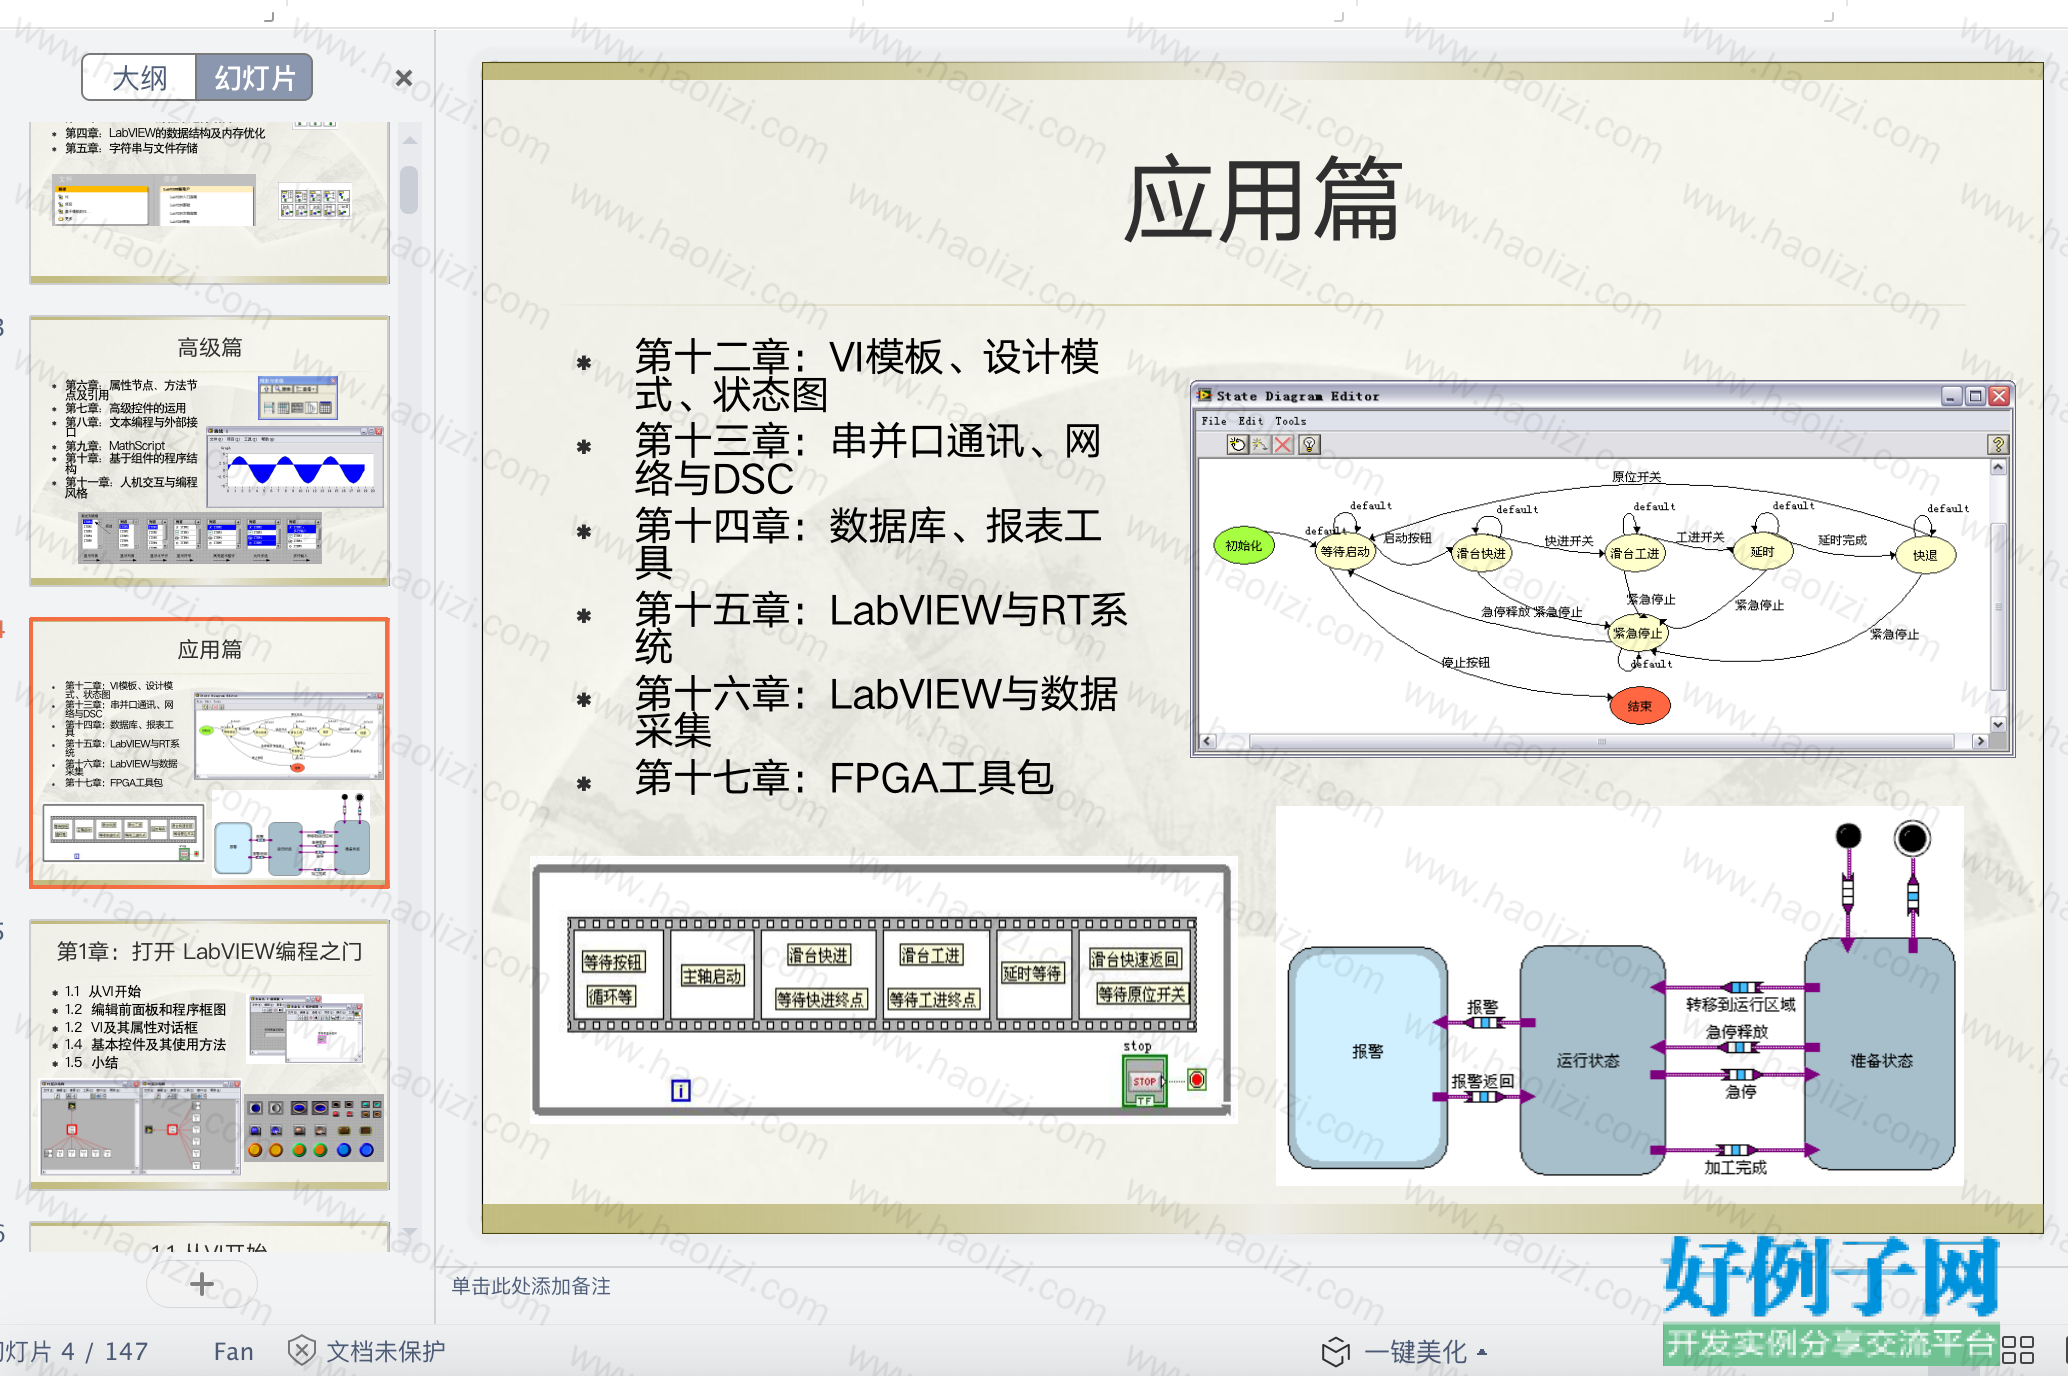Click the State Diagram Editor help icon
Image resolution: width=2068 pixels, height=1376 pixels.
point(1997,444)
